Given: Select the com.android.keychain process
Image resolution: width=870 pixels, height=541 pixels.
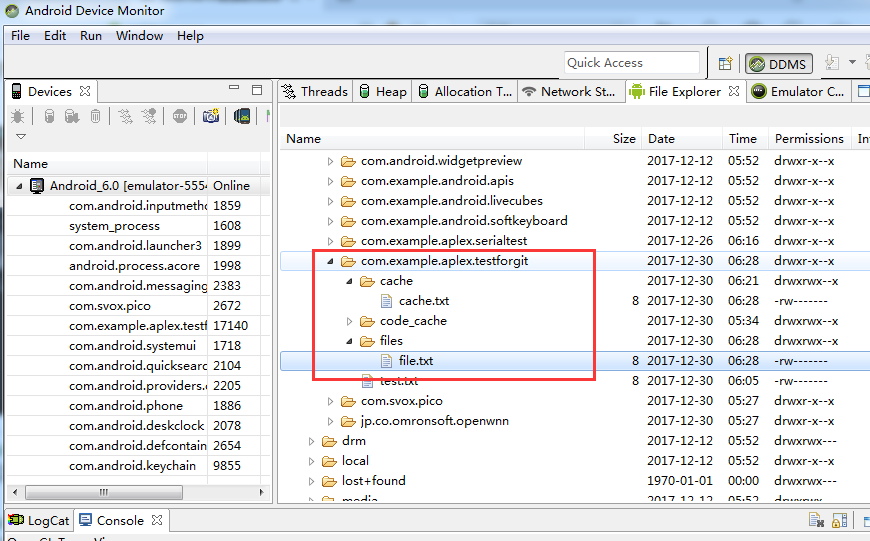Looking at the screenshot, I should [133, 466].
